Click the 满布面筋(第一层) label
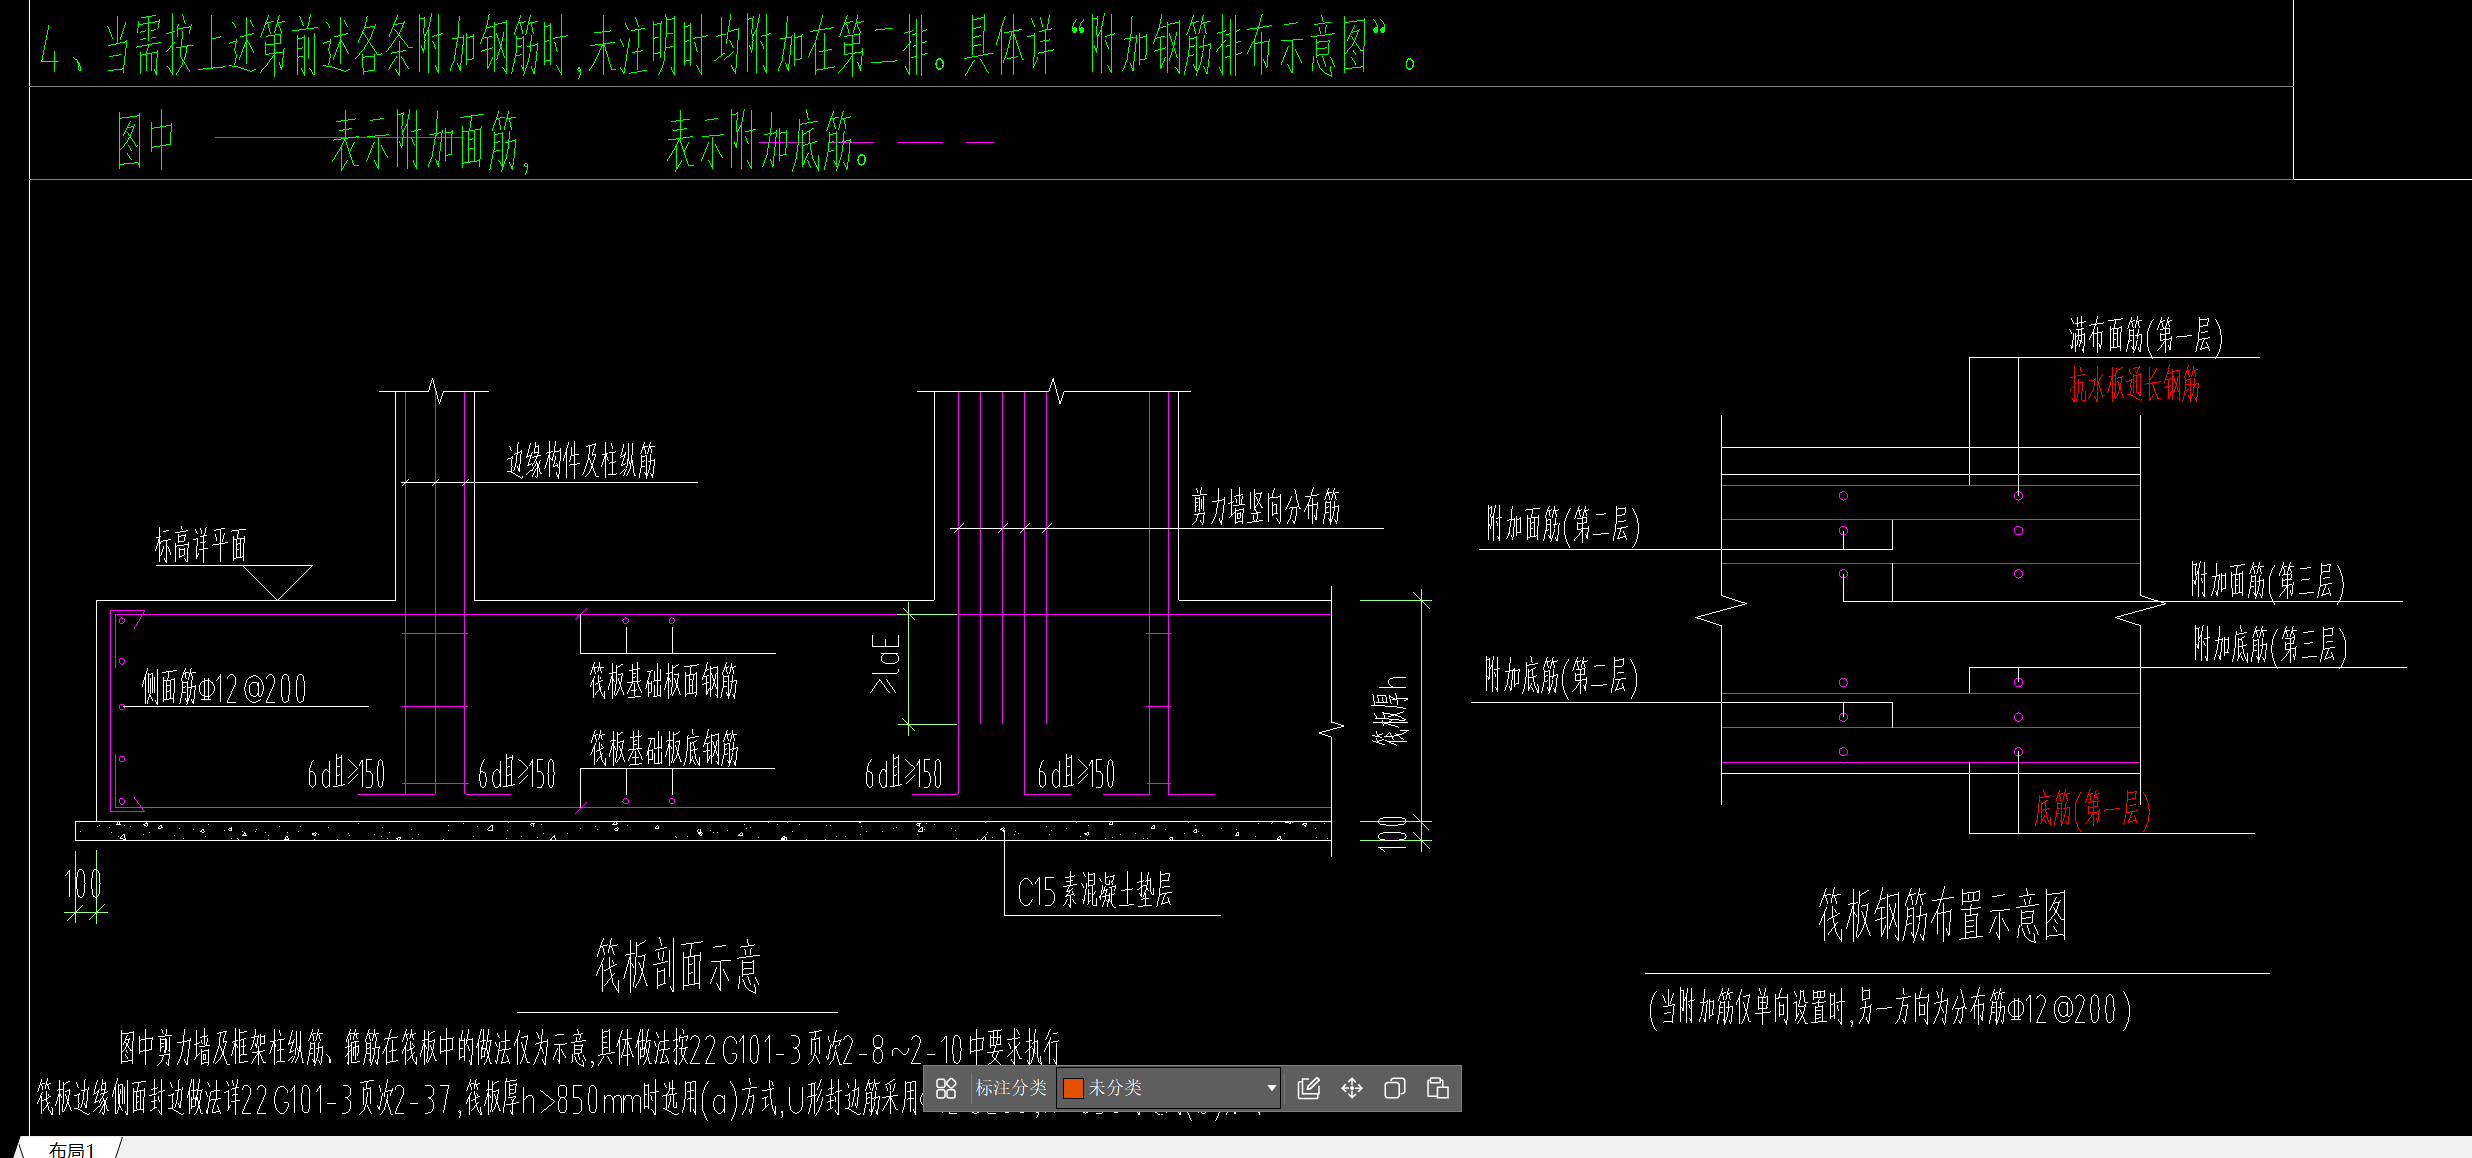This screenshot has height=1158, width=2472. pyautogui.click(x=2145, y=336)
